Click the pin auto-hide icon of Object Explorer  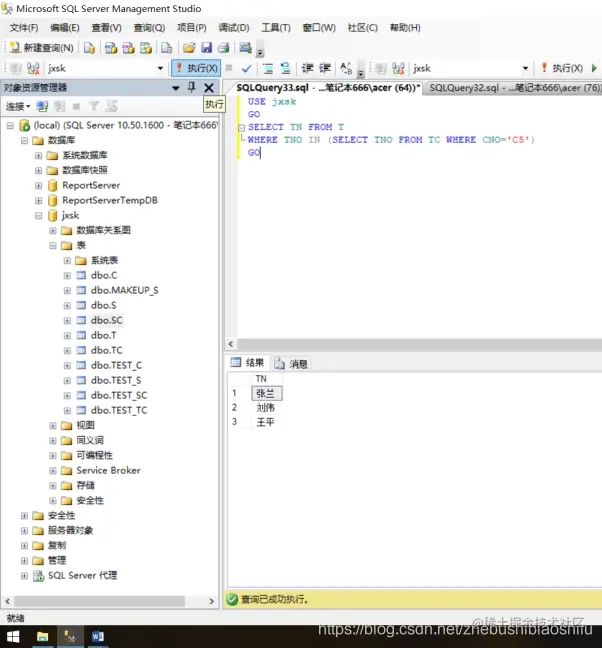coord(192,87)
